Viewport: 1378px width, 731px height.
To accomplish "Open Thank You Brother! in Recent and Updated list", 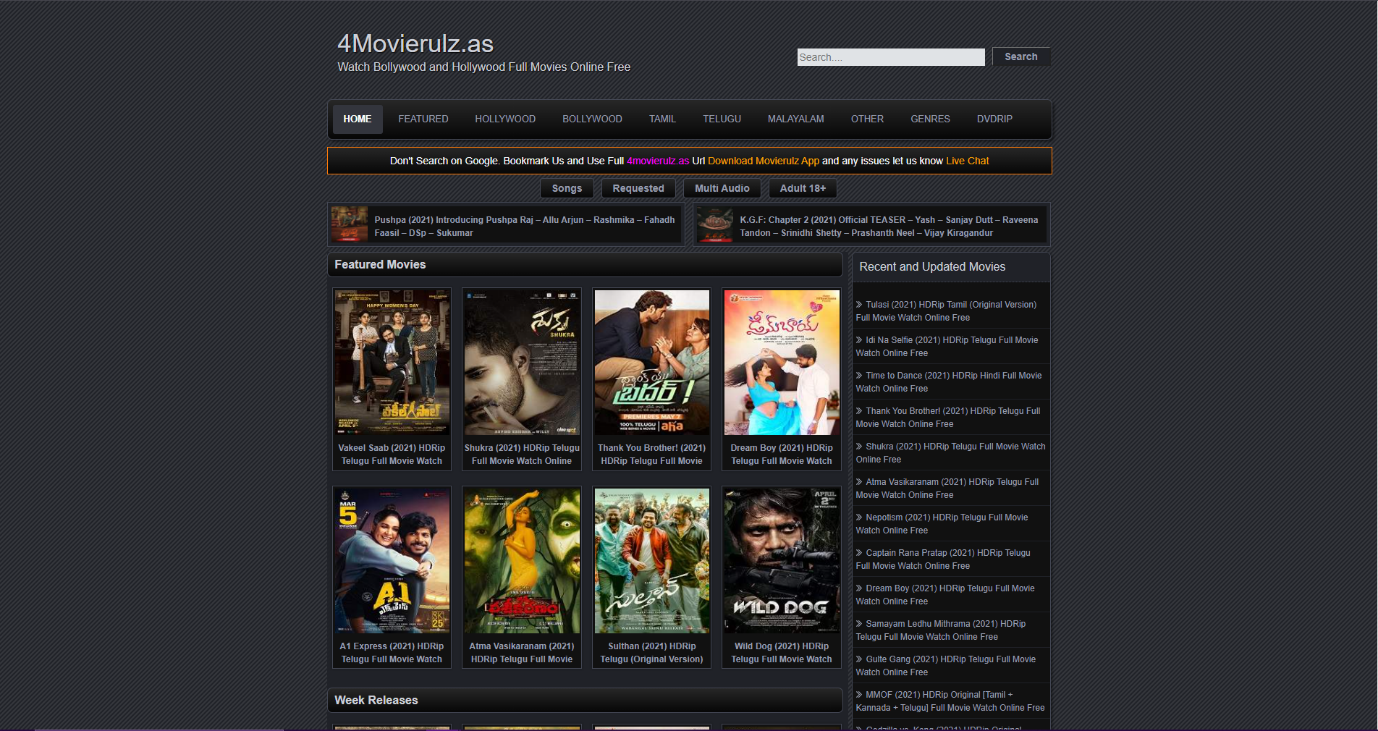I will pyautogui.click(x=948, y=417).
